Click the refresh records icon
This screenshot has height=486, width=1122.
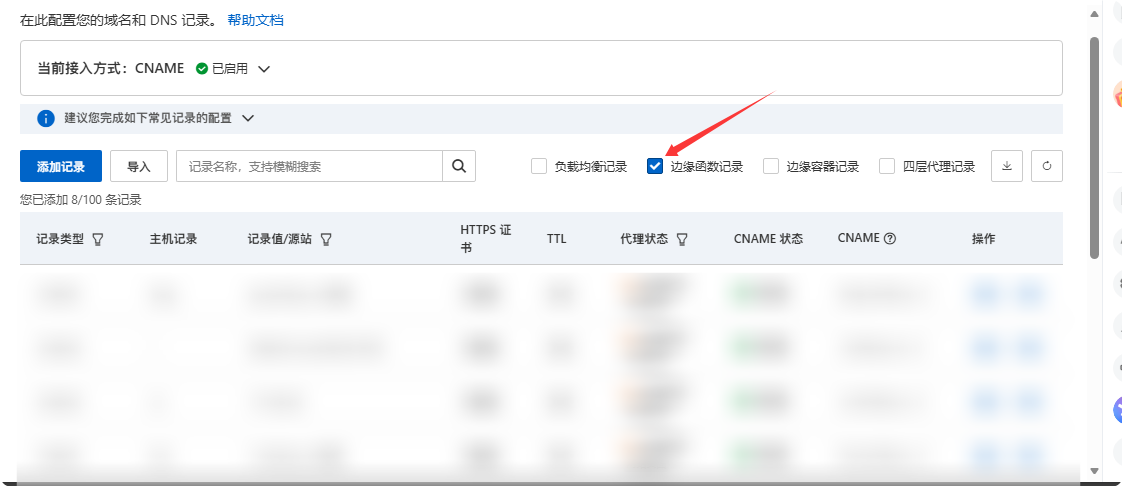coord(1047,166)
